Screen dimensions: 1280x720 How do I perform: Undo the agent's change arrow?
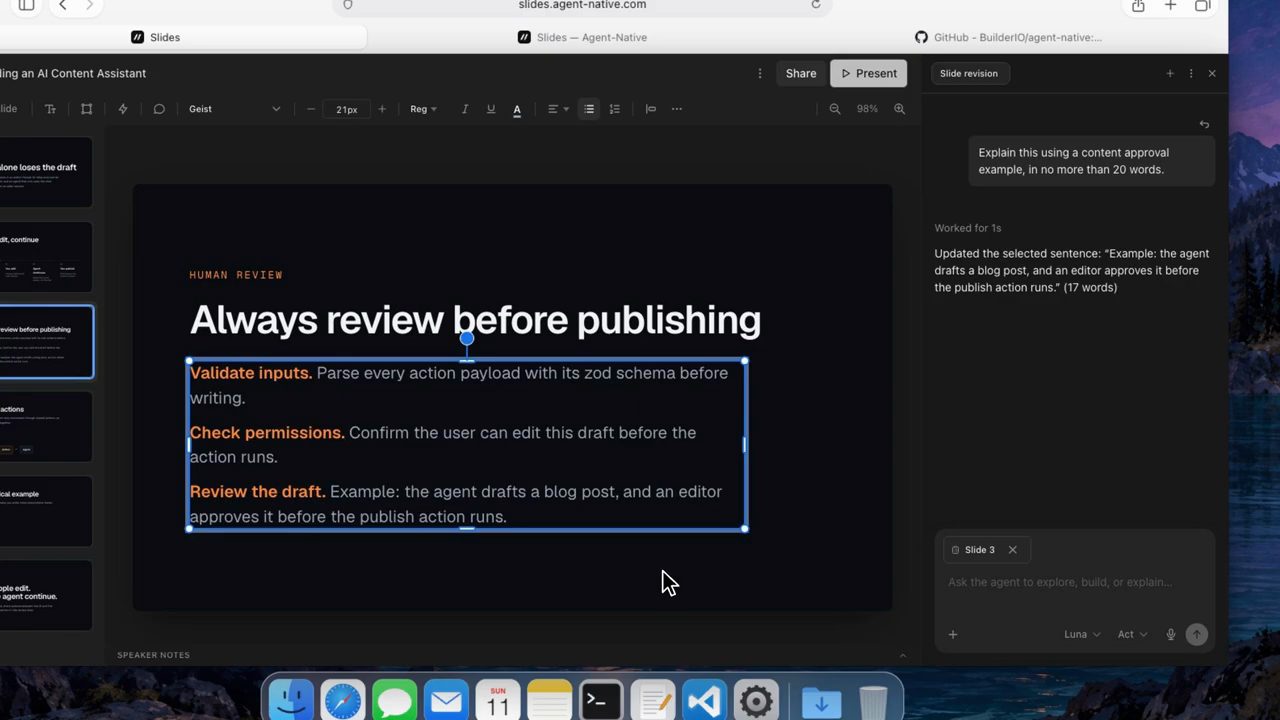click(x=1204, y=124)
